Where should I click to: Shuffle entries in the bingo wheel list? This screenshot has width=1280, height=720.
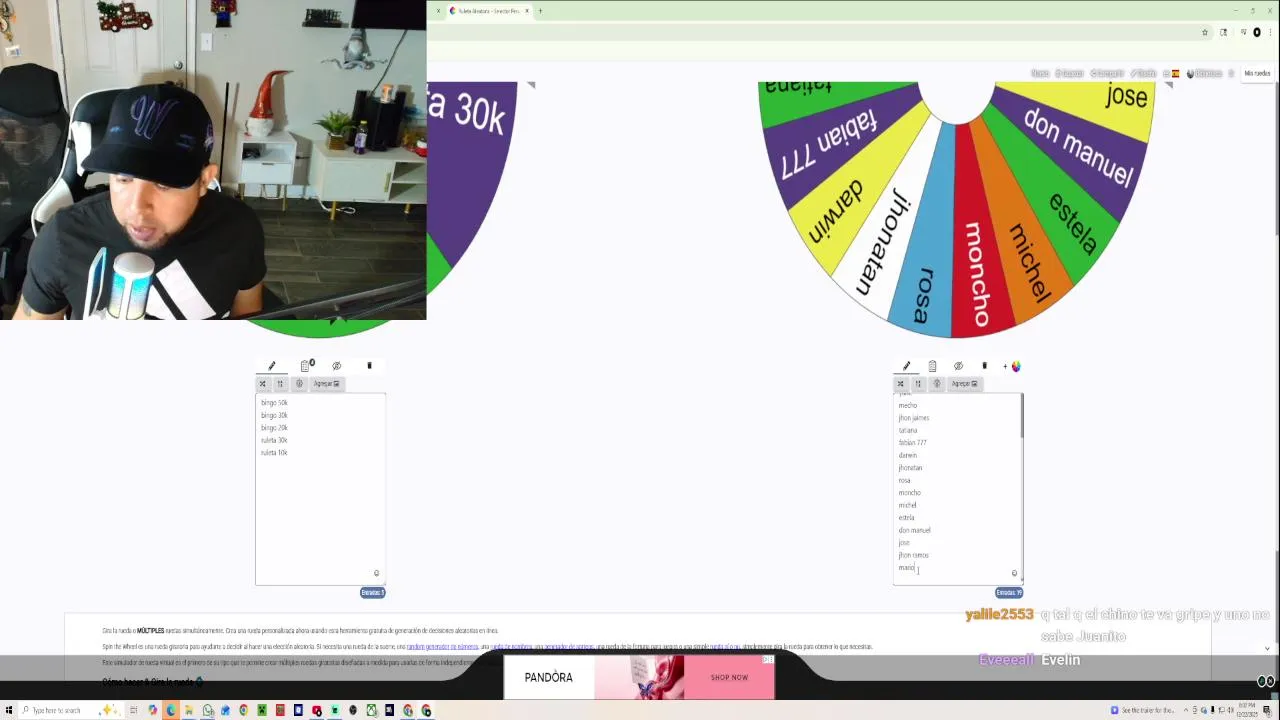point(263,384)
